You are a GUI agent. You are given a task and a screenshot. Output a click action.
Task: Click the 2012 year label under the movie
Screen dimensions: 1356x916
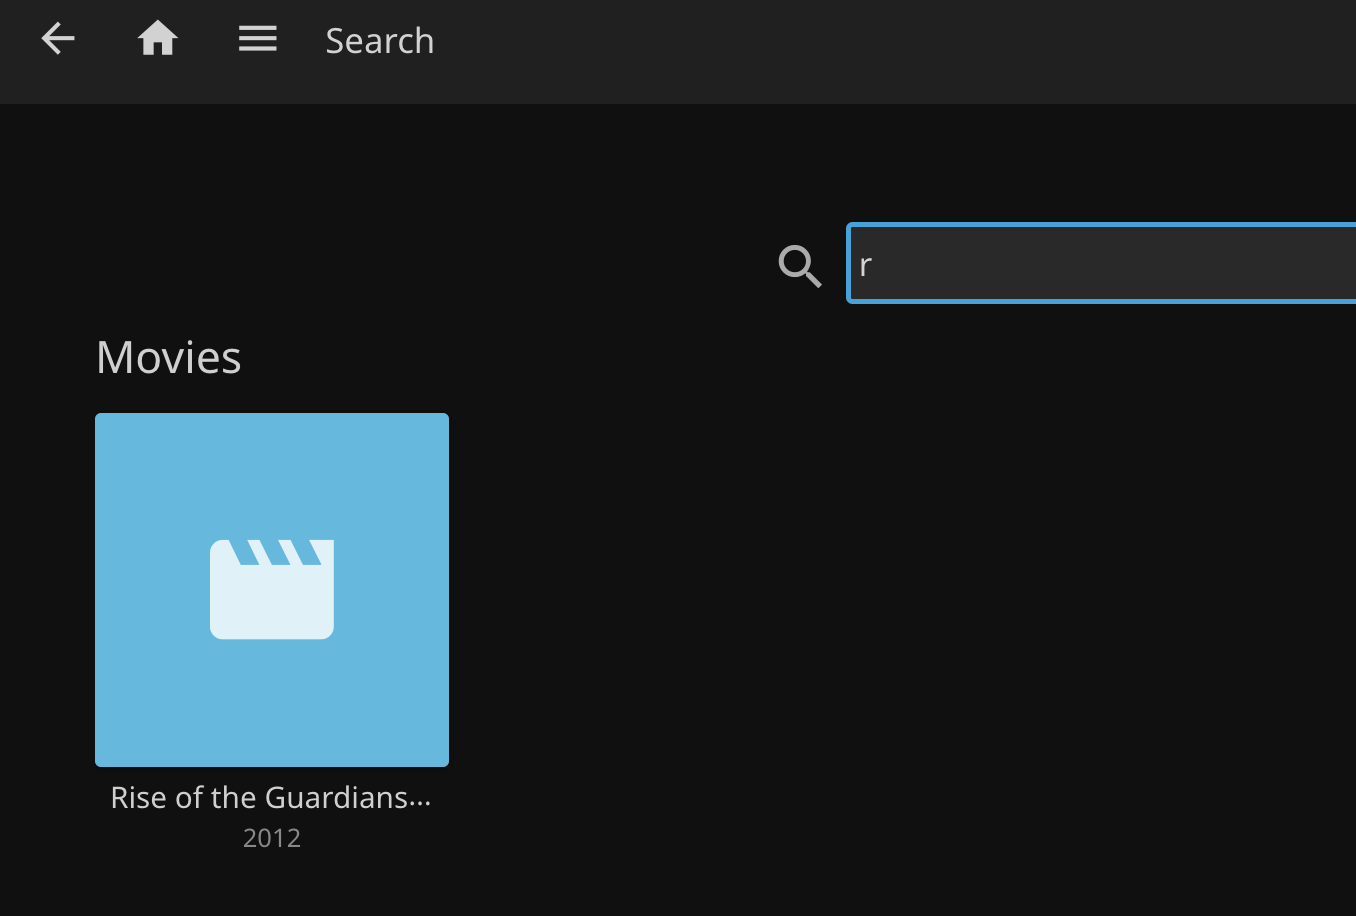coord(272,838)
